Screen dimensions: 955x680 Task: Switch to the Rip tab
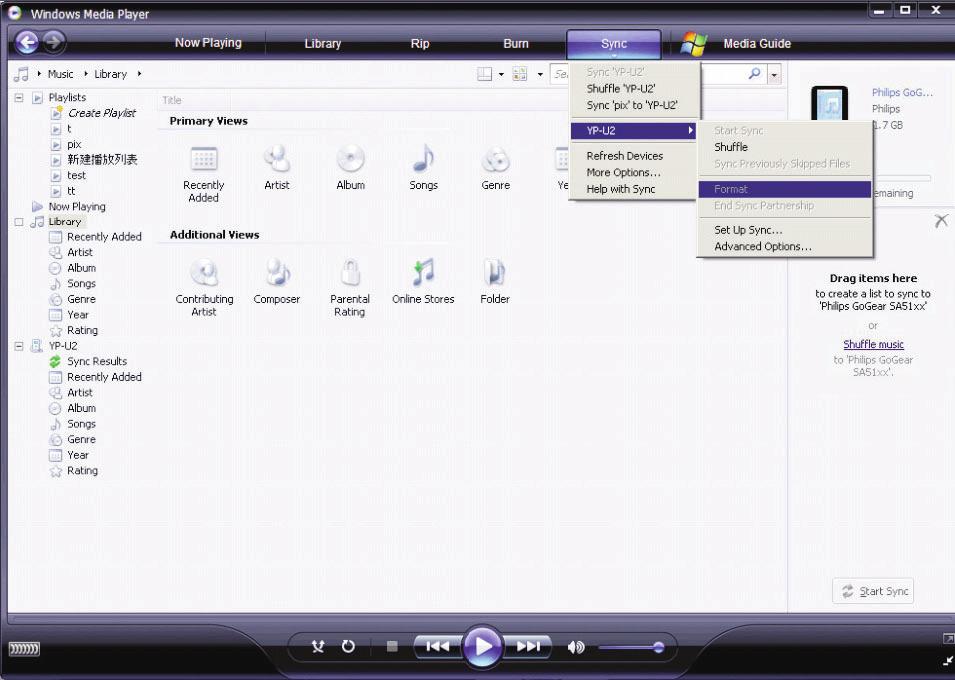click(x=420, y=44)
